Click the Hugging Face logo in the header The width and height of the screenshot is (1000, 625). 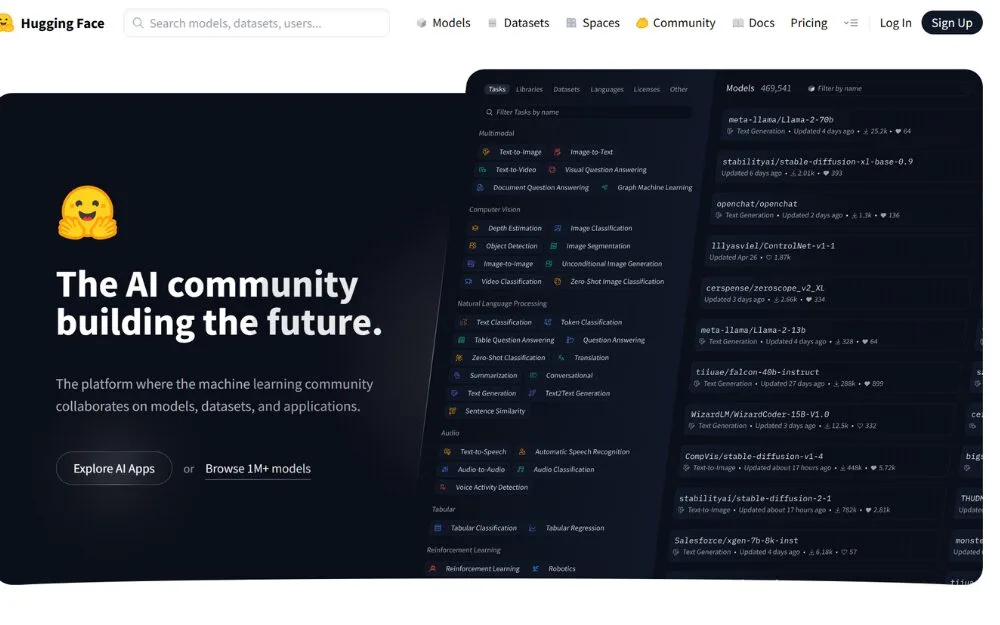tap(6, 23)
